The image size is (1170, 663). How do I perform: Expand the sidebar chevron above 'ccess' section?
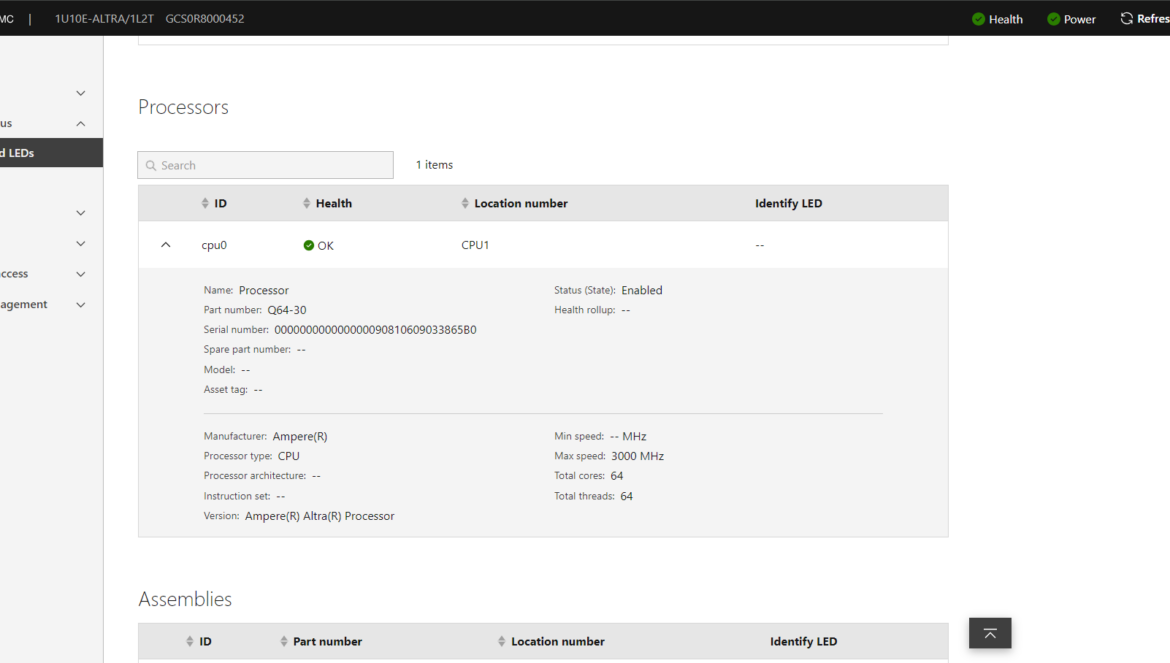81,244
